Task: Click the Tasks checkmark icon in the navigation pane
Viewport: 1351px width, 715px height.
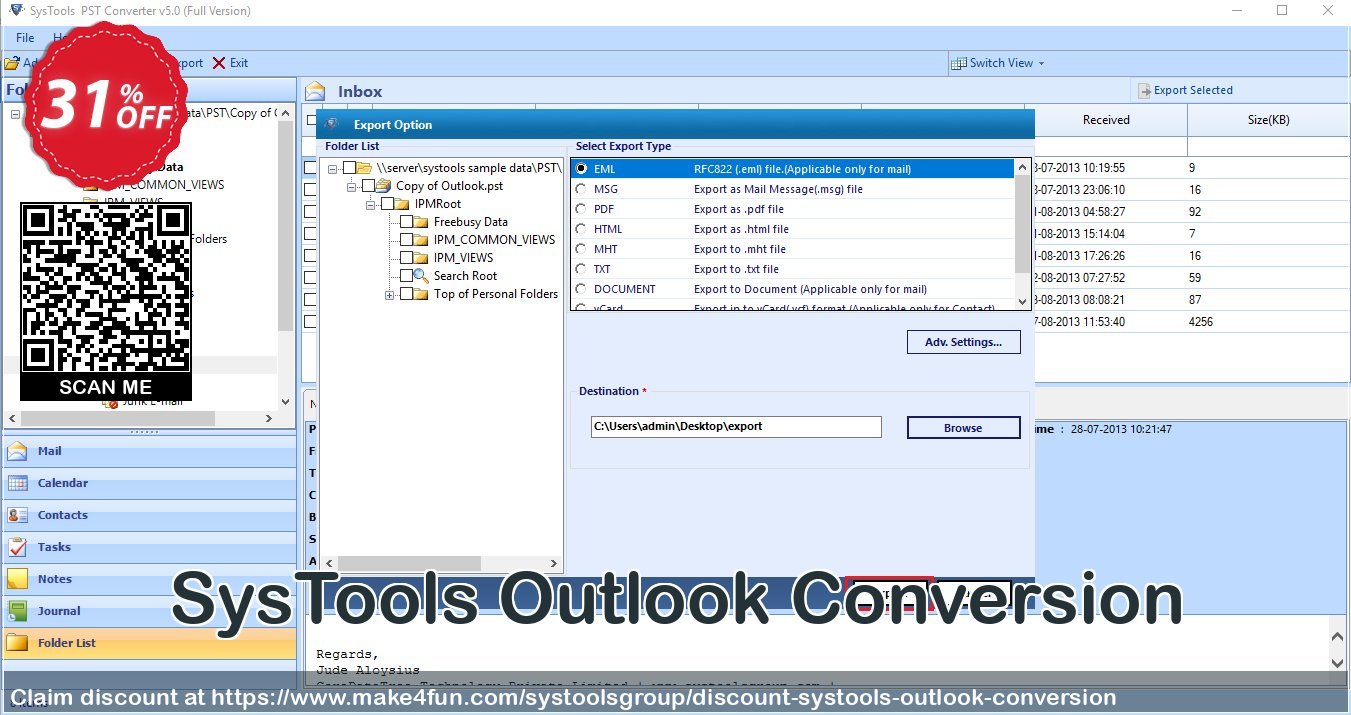Action: point(17,547)
